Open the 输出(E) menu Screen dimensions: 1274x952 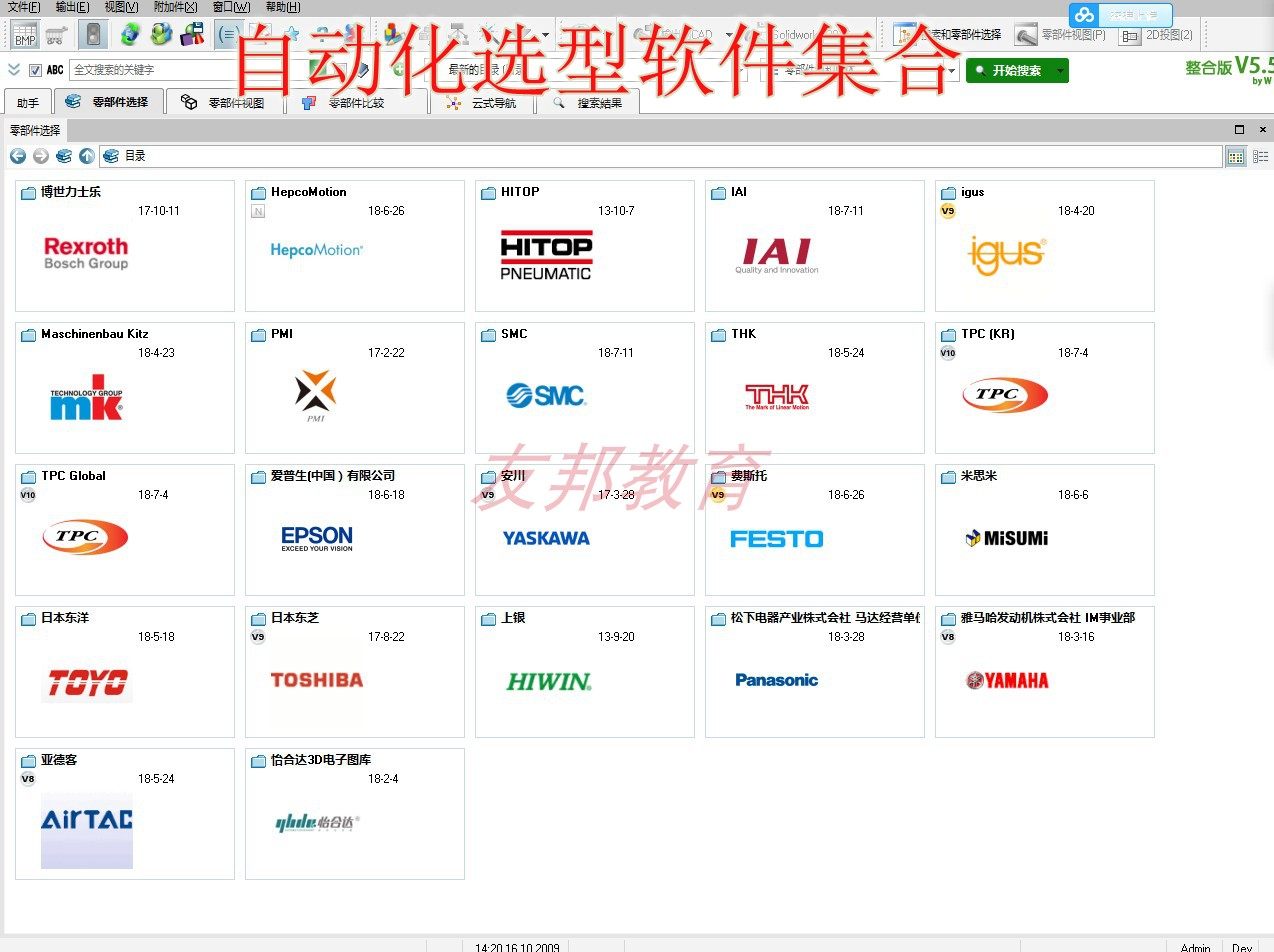tap(72, 7)
